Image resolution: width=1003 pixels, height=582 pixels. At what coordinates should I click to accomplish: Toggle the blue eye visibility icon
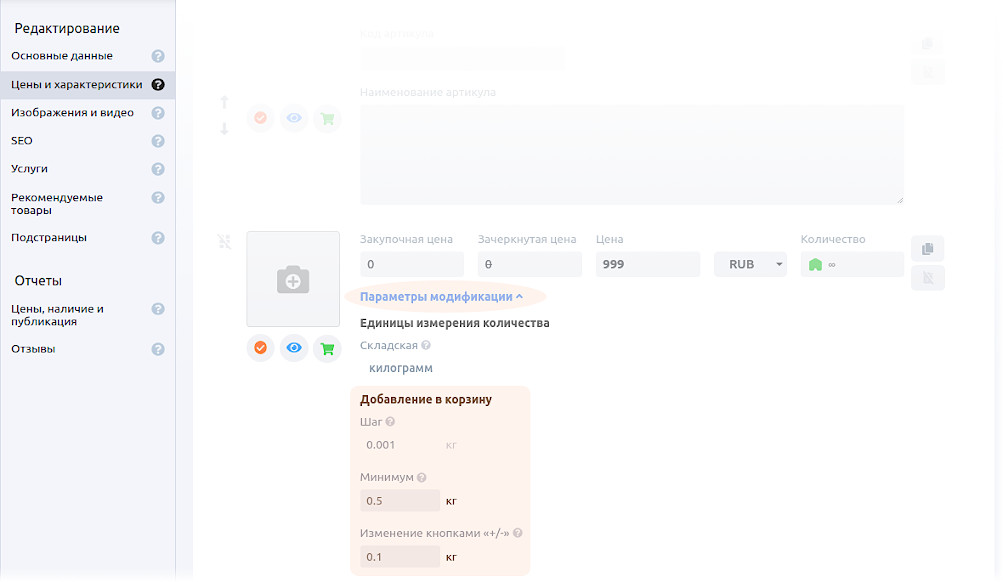click(294, 348)
